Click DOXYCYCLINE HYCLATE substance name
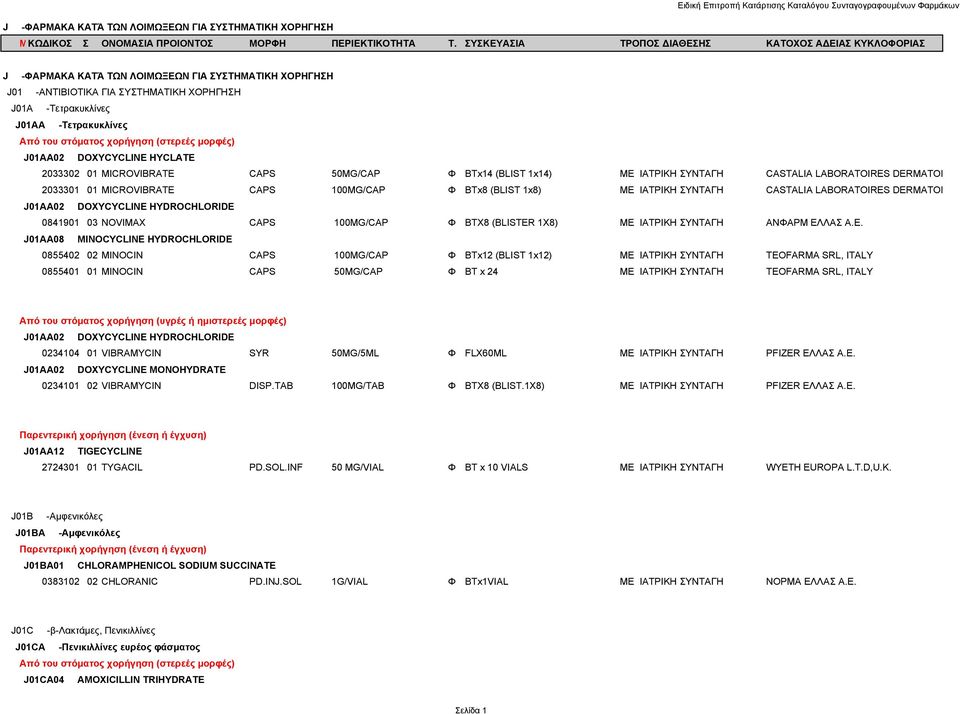Viewport: 960px width, 714px height. 136,157
